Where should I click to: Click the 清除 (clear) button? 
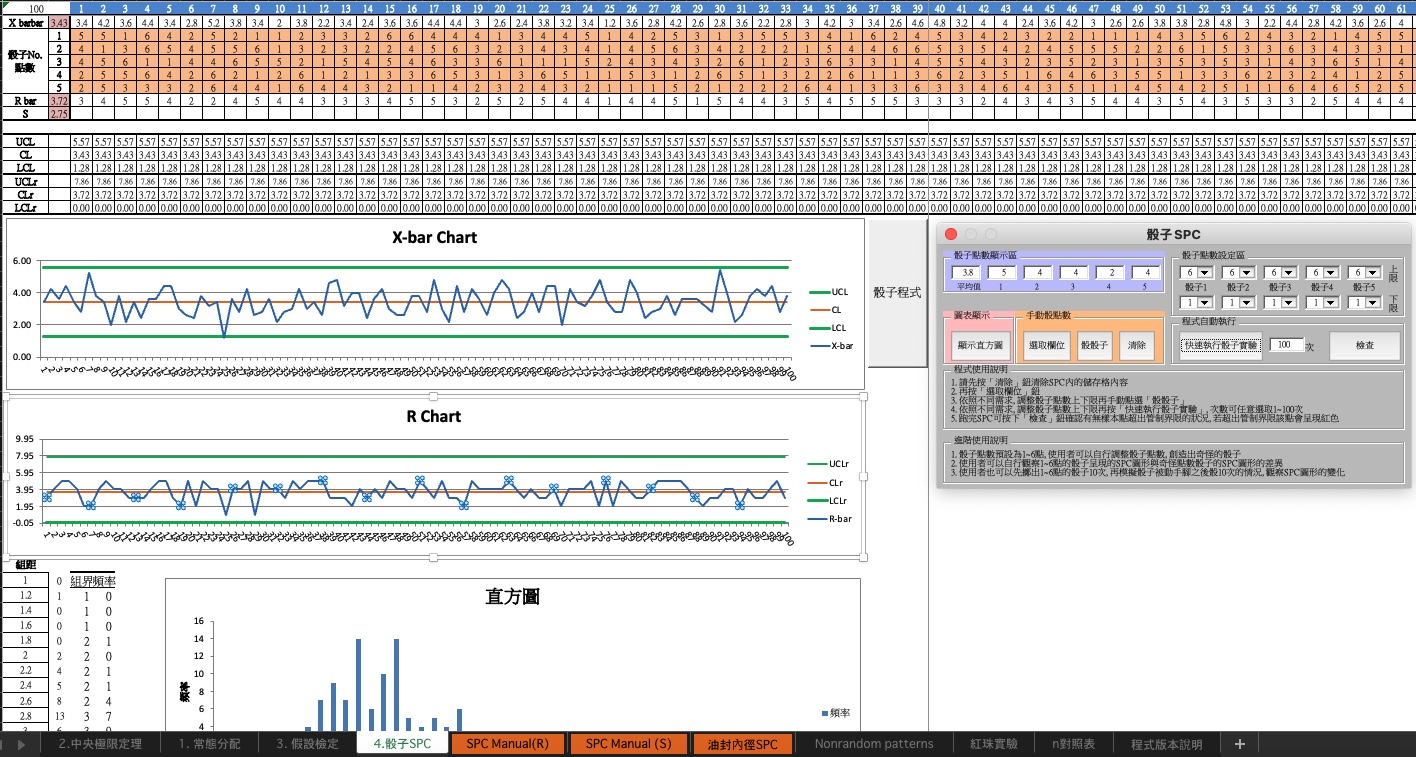tap(1137, 345)
